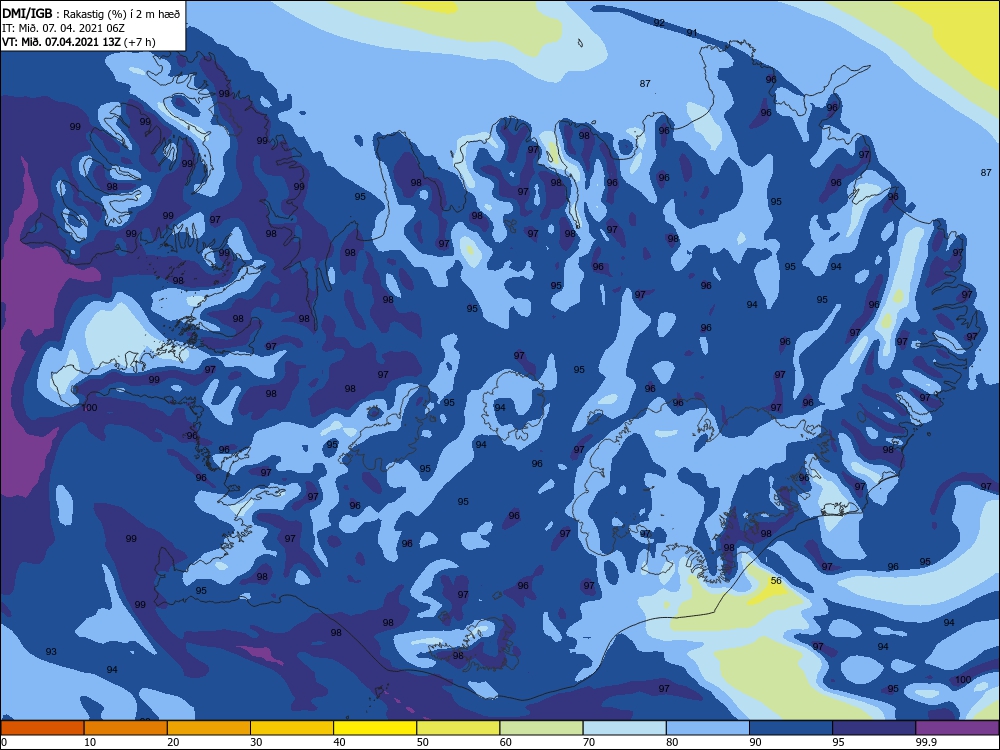Select the '90' legend tick label

point(755,742)
